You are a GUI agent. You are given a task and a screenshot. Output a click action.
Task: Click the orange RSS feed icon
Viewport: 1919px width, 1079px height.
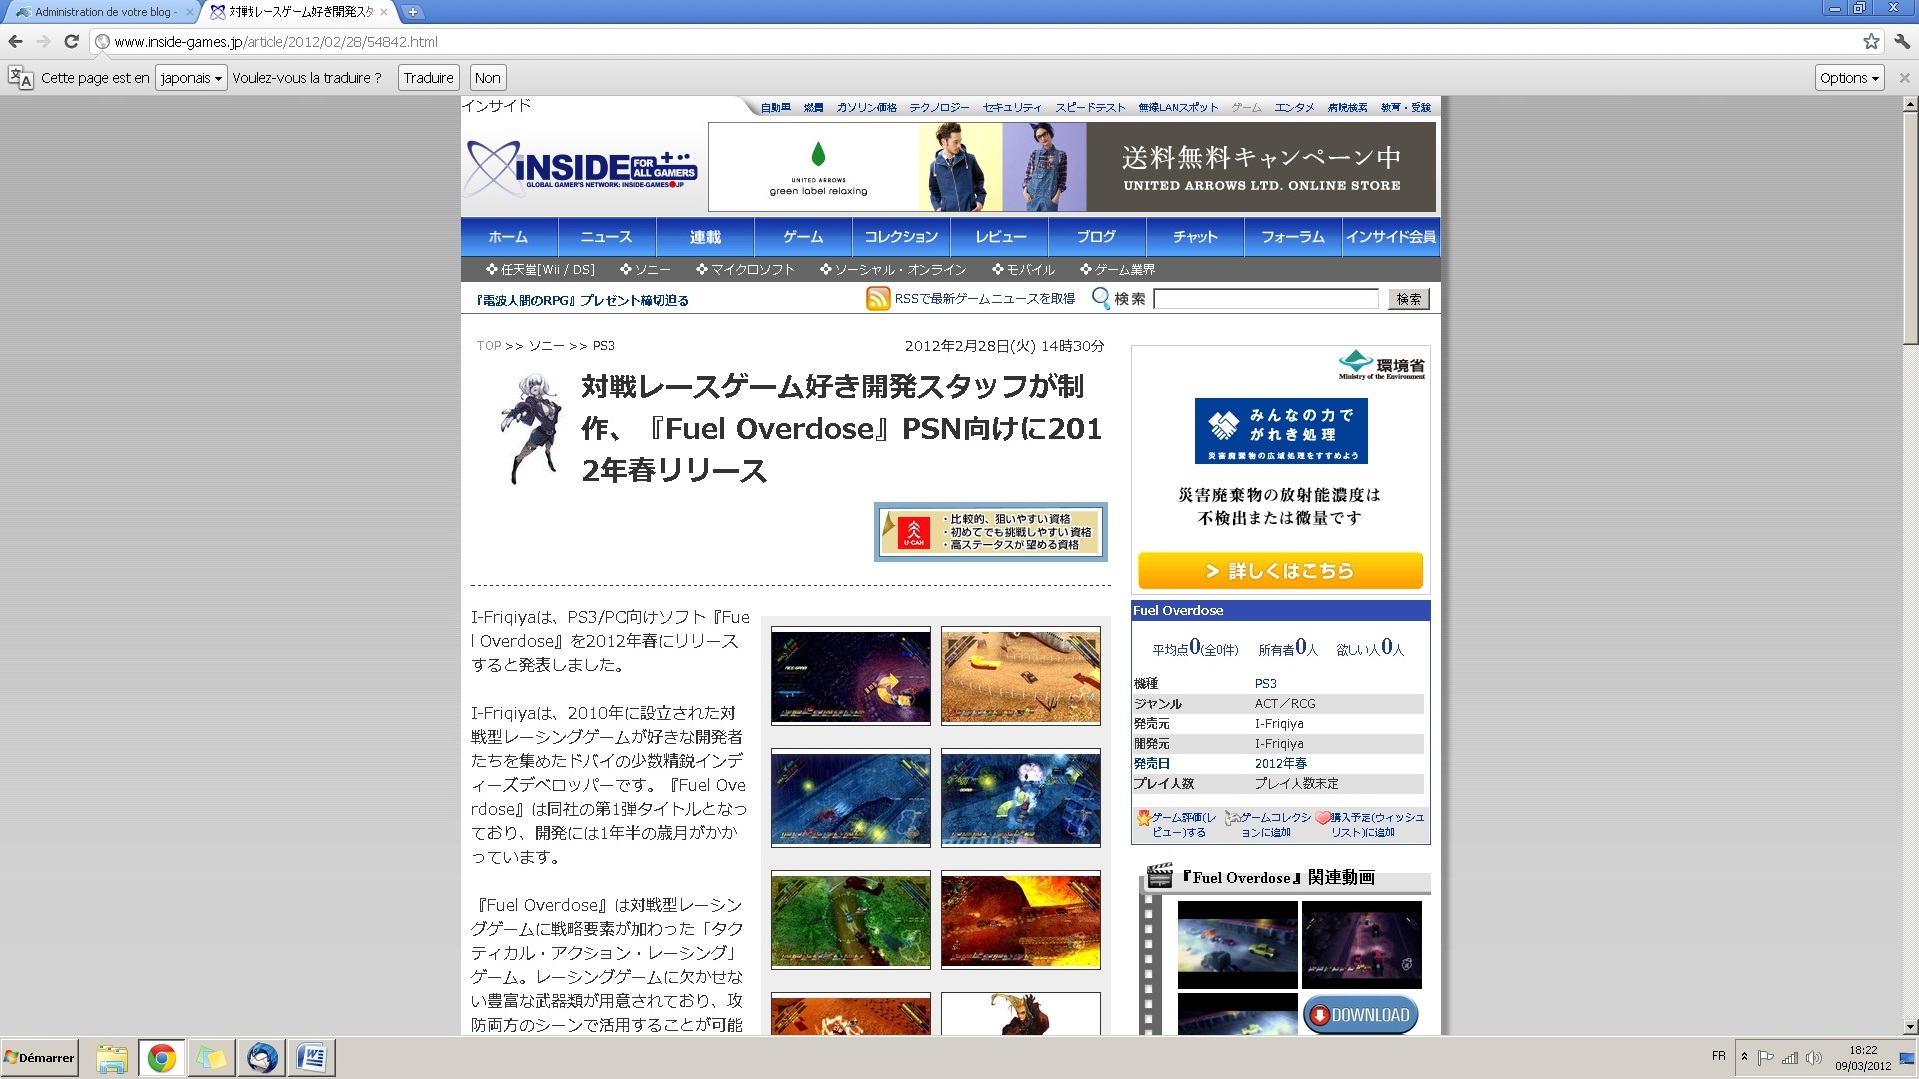click(877, 299)
